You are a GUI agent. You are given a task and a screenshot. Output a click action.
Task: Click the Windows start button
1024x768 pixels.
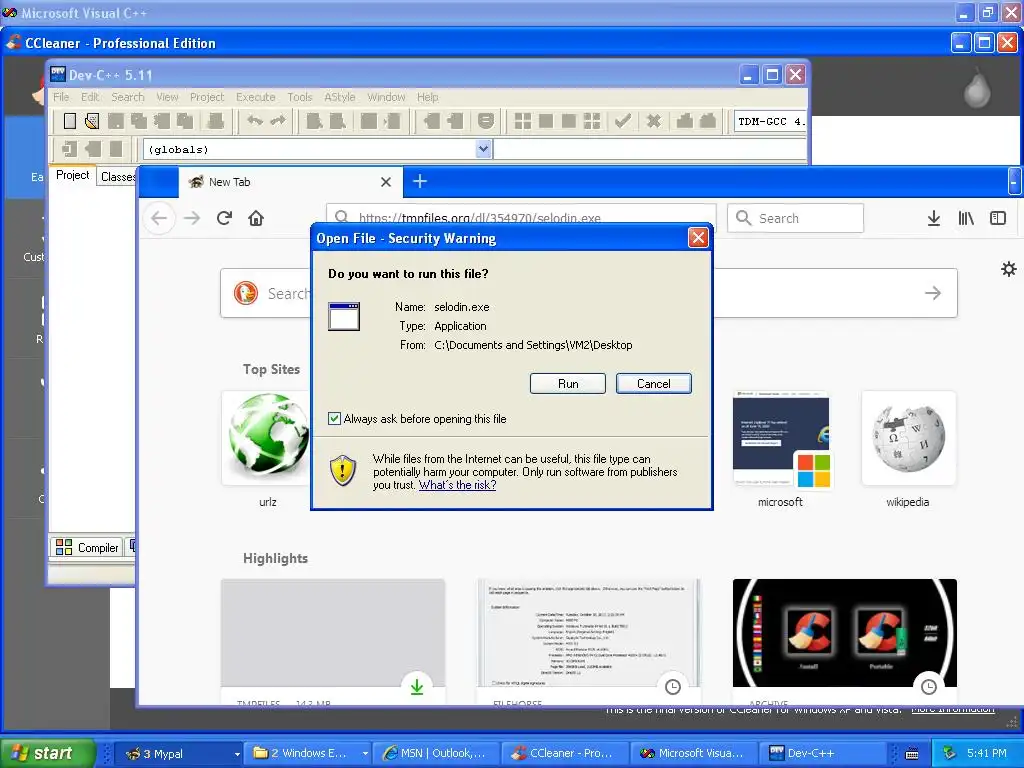(x=47, y=753)
